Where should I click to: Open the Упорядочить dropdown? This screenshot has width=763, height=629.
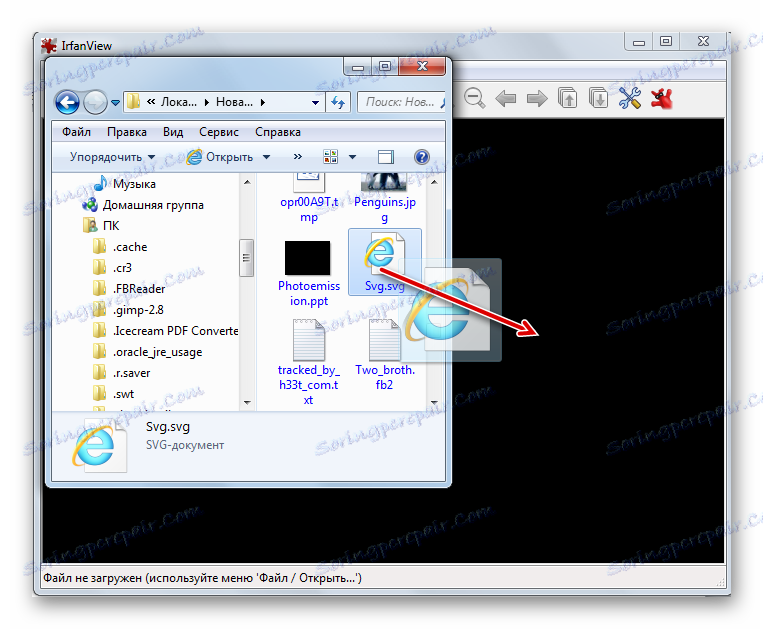112,157
